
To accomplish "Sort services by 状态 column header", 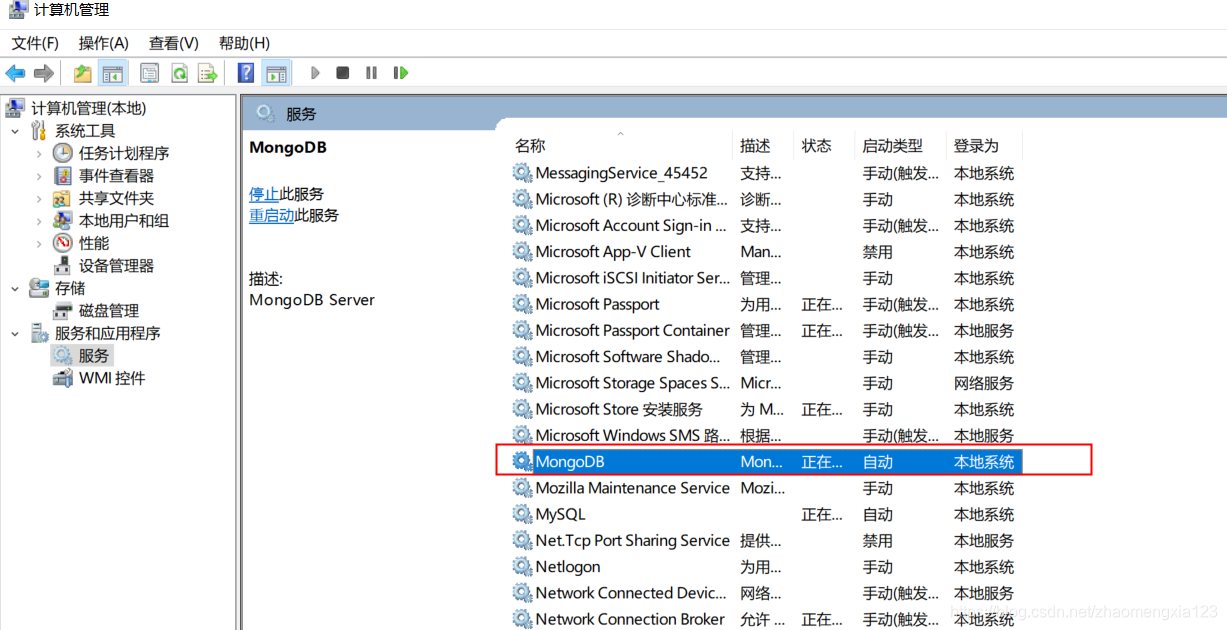I will [816, 146].
